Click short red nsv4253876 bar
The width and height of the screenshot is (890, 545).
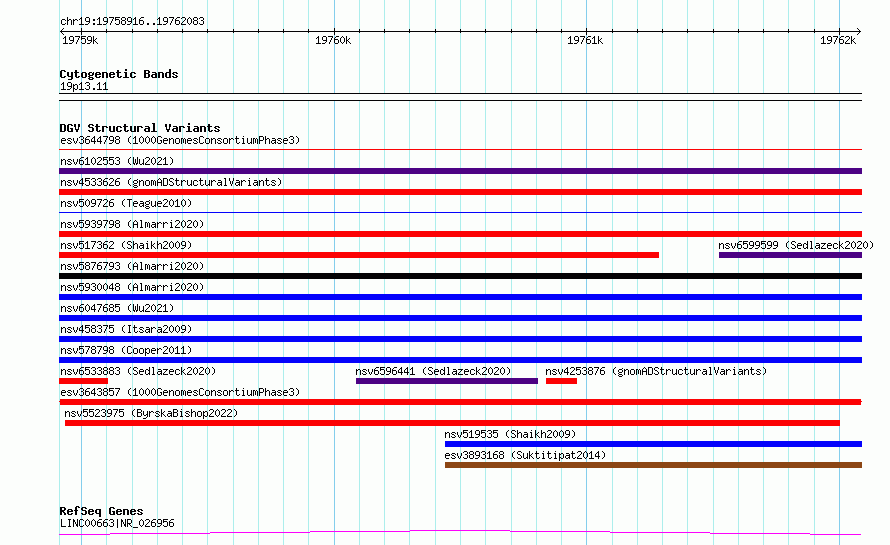[x=561, y=381]
